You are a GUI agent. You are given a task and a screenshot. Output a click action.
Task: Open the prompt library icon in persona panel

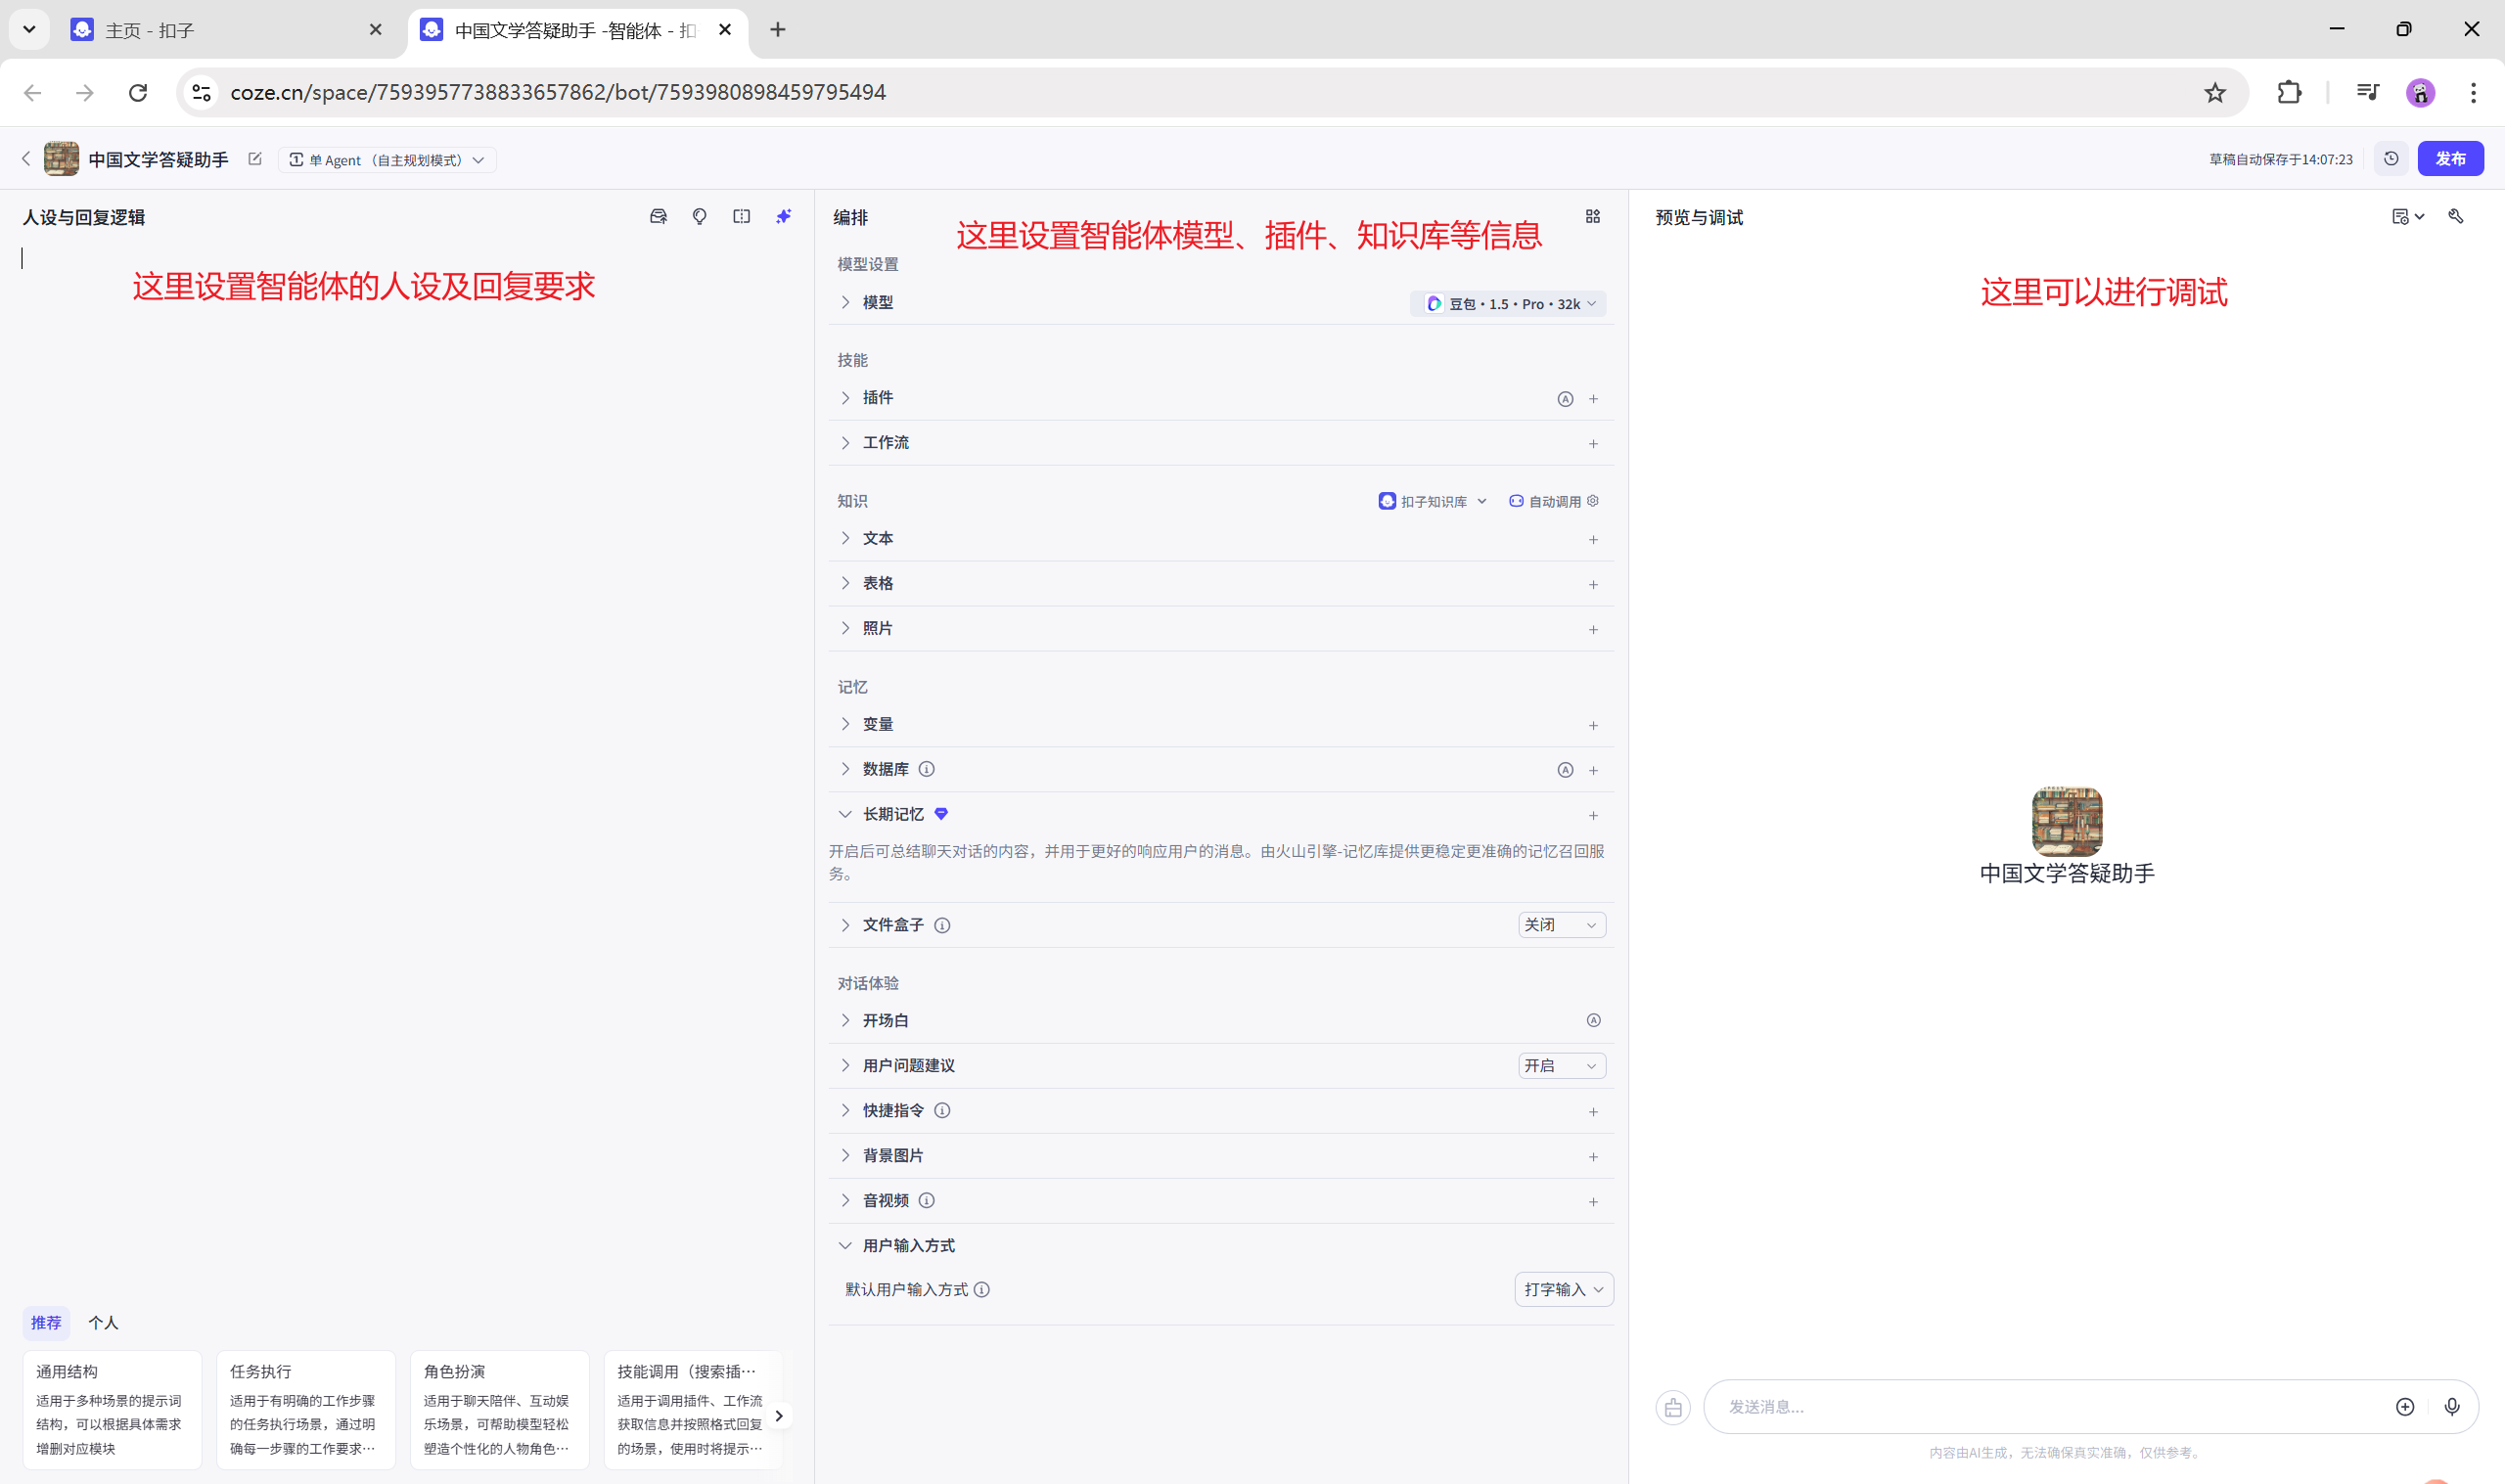pyautogui.click(x=658, y=217)
